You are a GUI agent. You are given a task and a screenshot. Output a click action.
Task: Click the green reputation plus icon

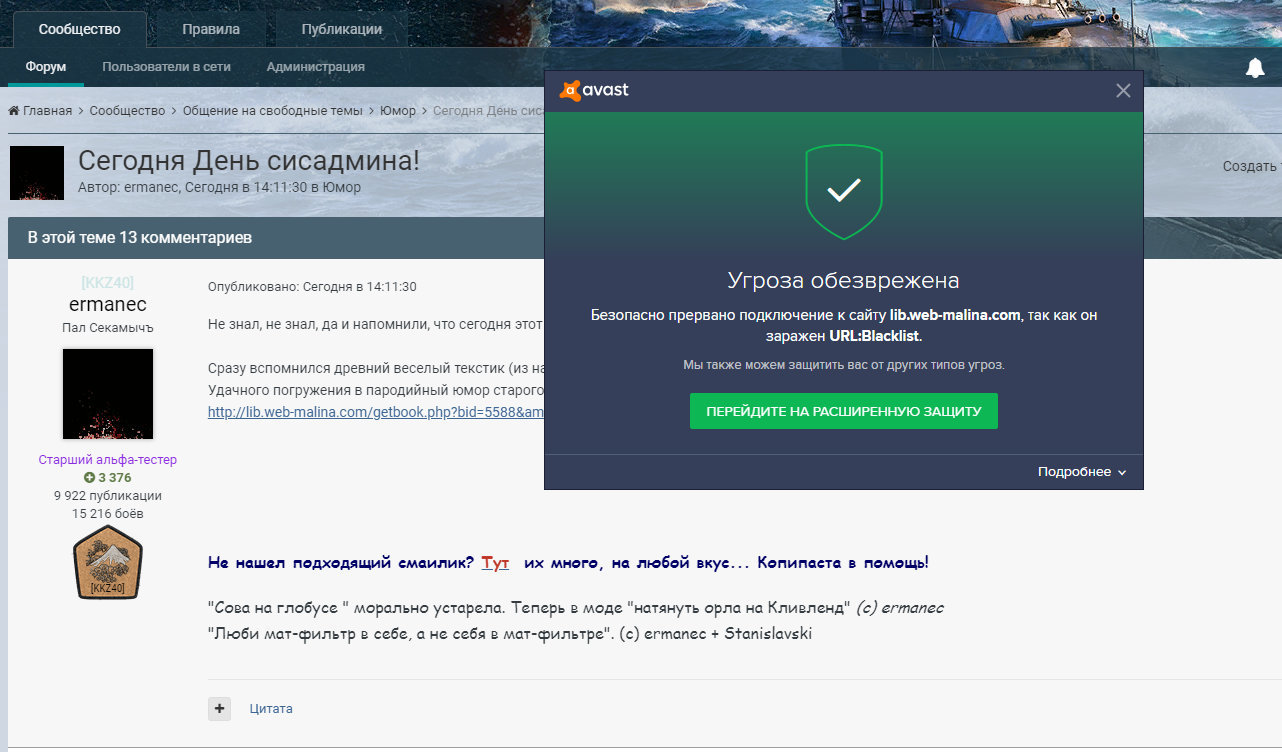pyautogui.click(x=89, y=477)
